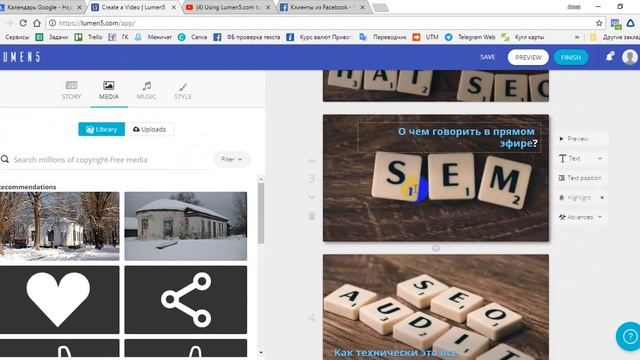
Task: Reload the page
Action: click(x=23, y=23)
